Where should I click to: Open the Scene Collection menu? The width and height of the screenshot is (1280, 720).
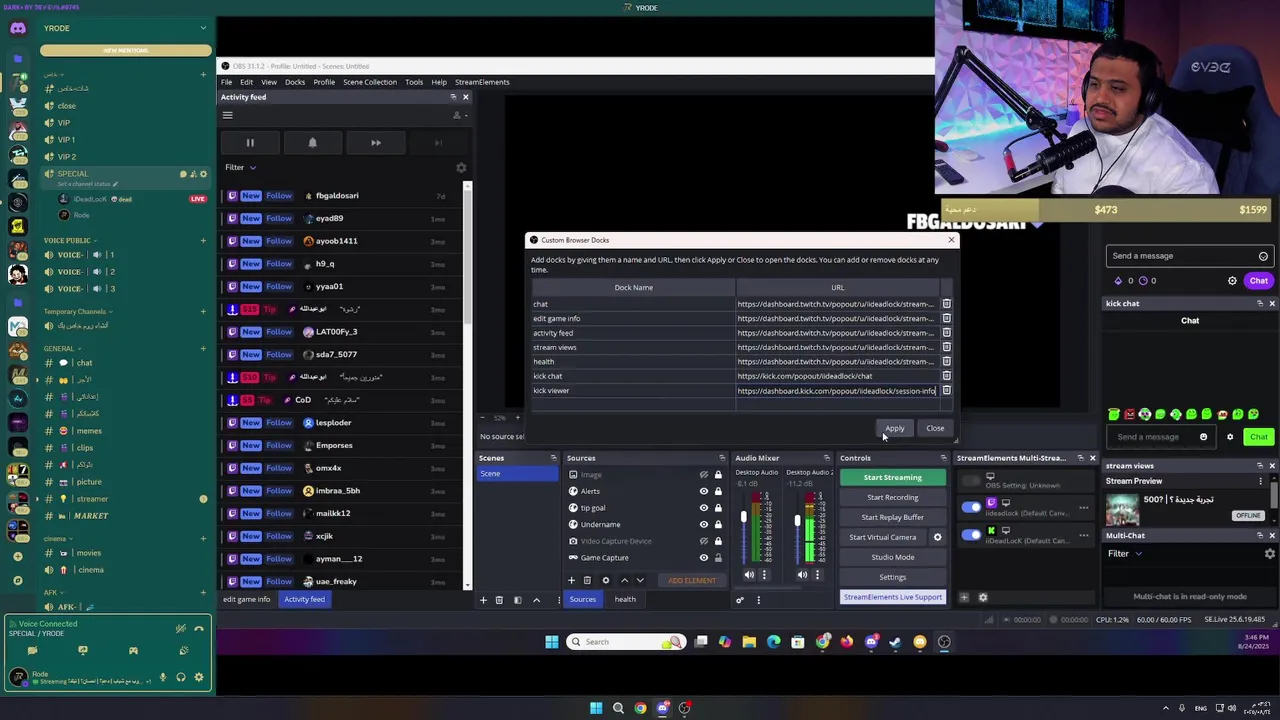[370, 82]
